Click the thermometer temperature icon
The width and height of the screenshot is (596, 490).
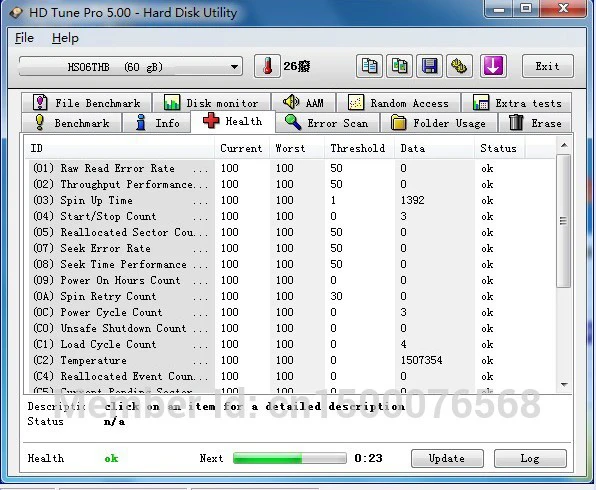coord(268,66)
